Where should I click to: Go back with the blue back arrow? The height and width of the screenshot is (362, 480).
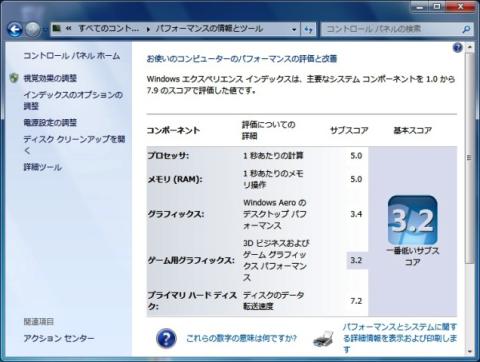point(15,30)
